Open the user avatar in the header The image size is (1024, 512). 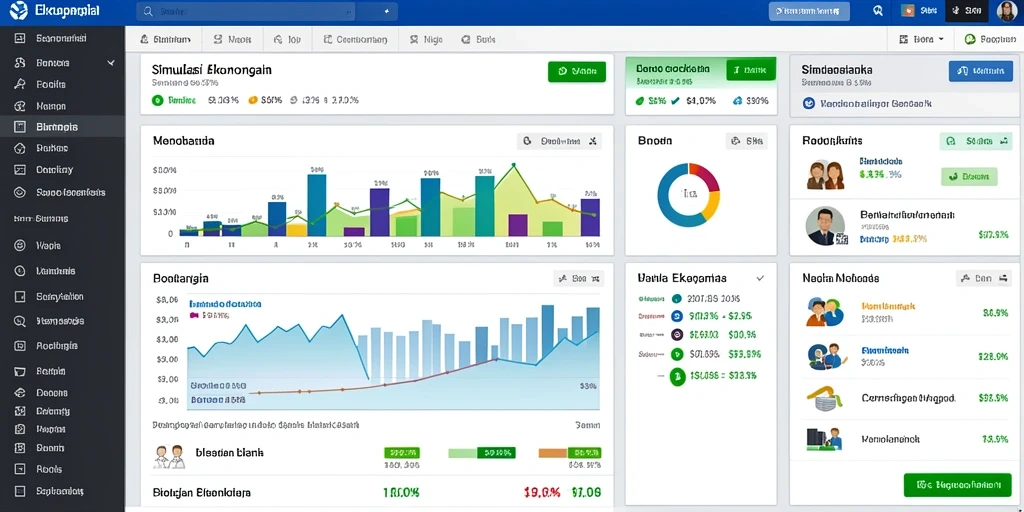pyautogui.click(x=1006, y=11)
